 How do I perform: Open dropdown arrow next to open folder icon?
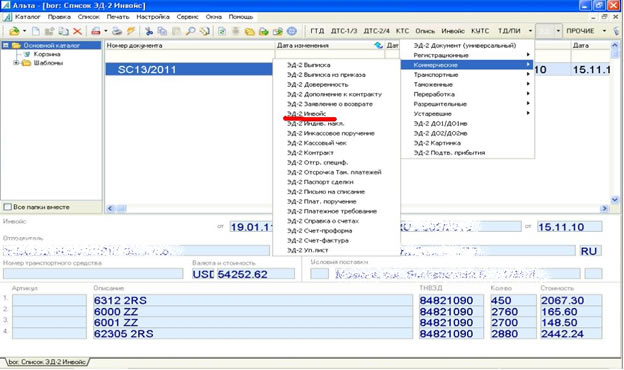(24, 31)
